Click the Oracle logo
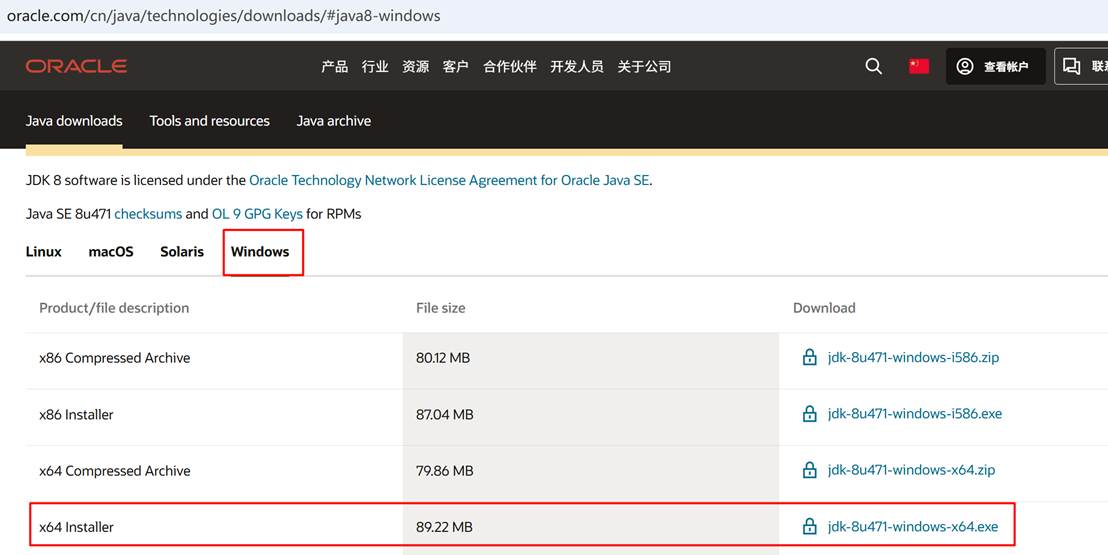 pos(76,66)
